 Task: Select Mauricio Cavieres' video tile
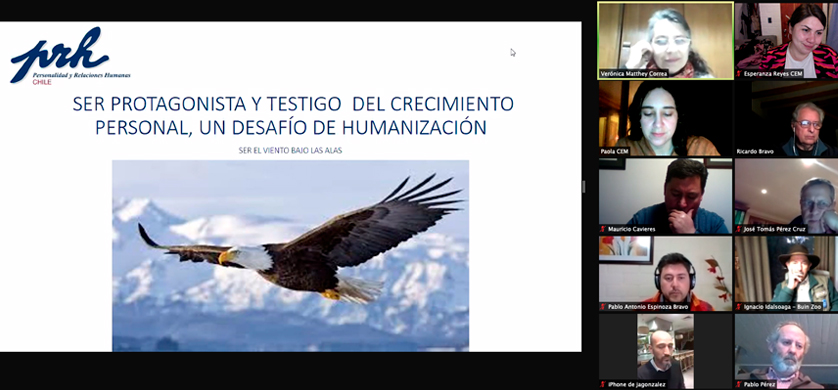pos(665,196)
